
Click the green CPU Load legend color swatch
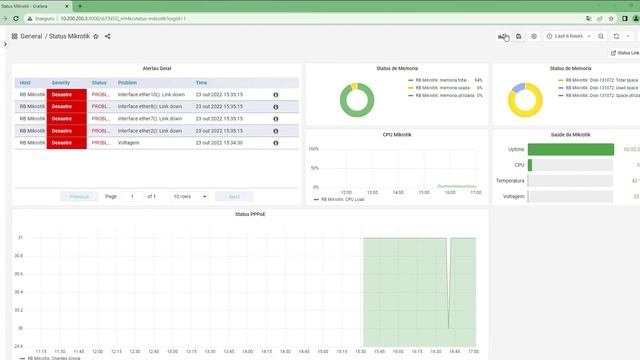pyautogui.click(x=316, y=200)
